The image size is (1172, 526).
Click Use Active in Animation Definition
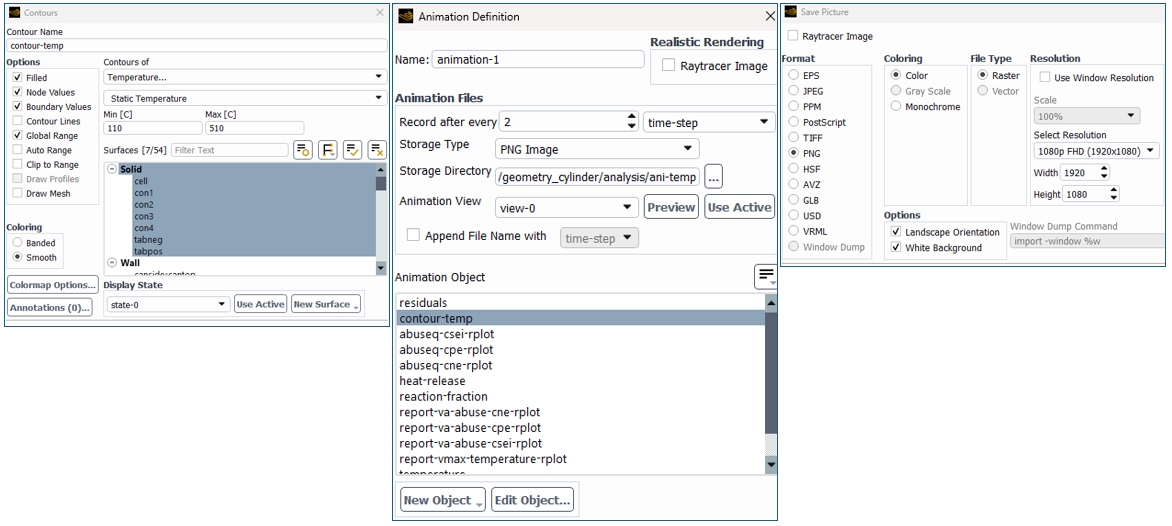739,207
